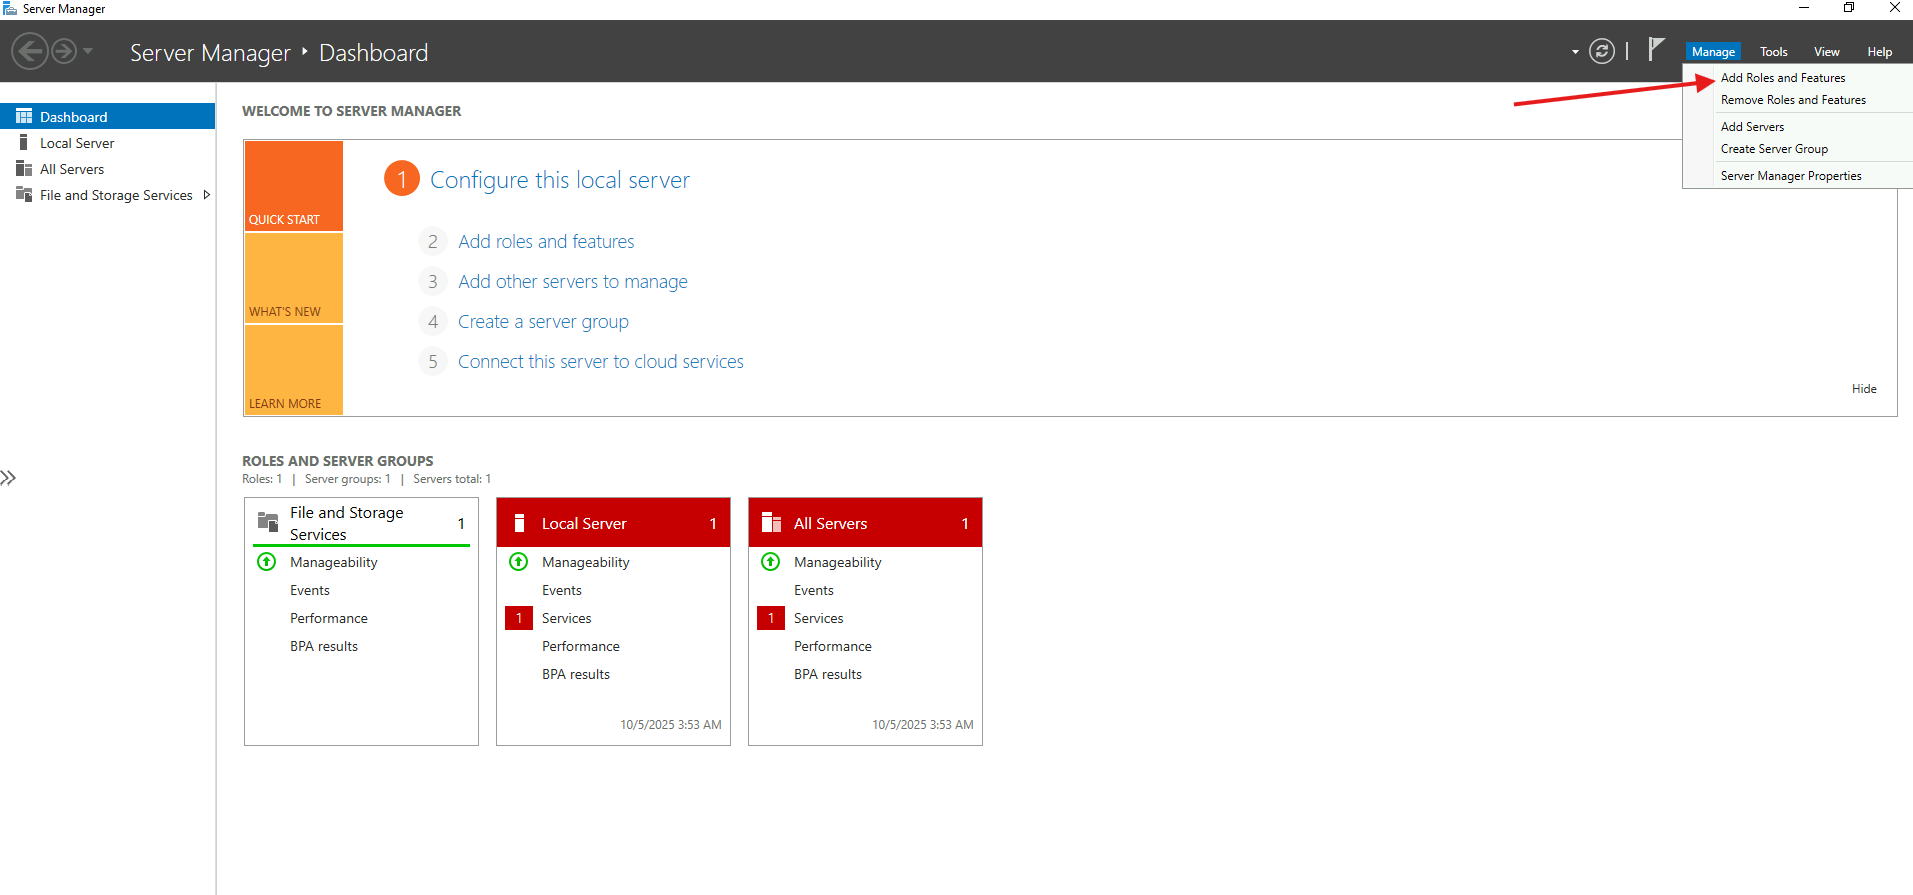Open Server Manager Properties
The width and height of the screenshot is (1913, 895).
(1791, 176)
